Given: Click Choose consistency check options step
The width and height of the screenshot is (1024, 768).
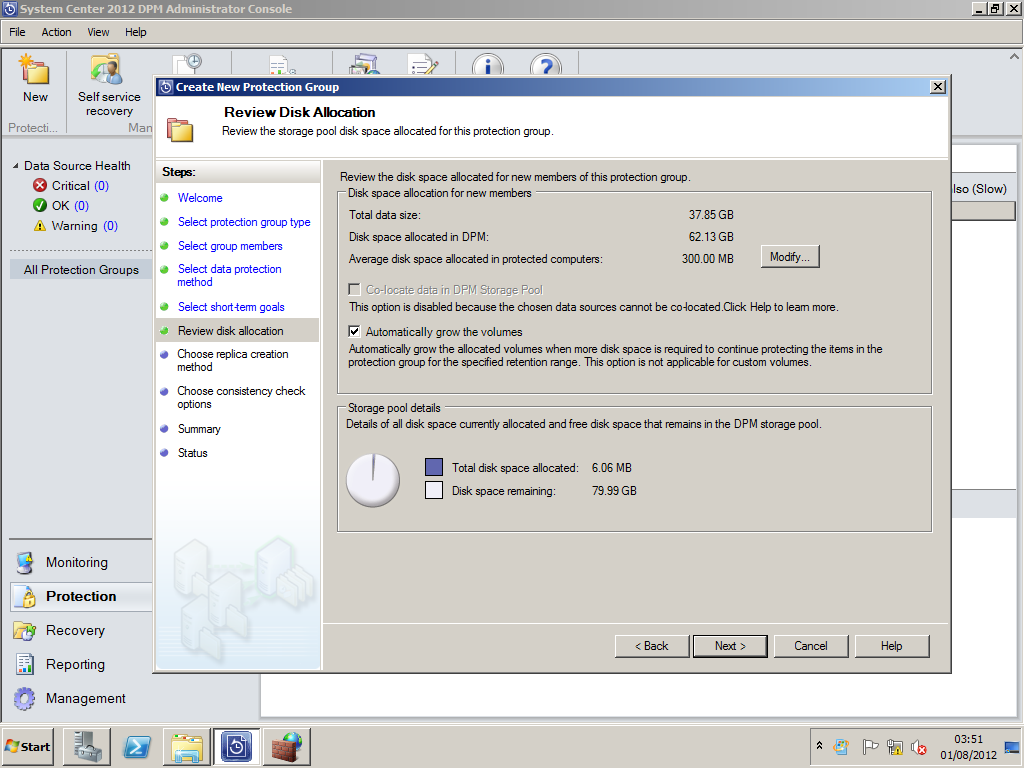Looking at the screenshot, I should (x=241, y=398).
